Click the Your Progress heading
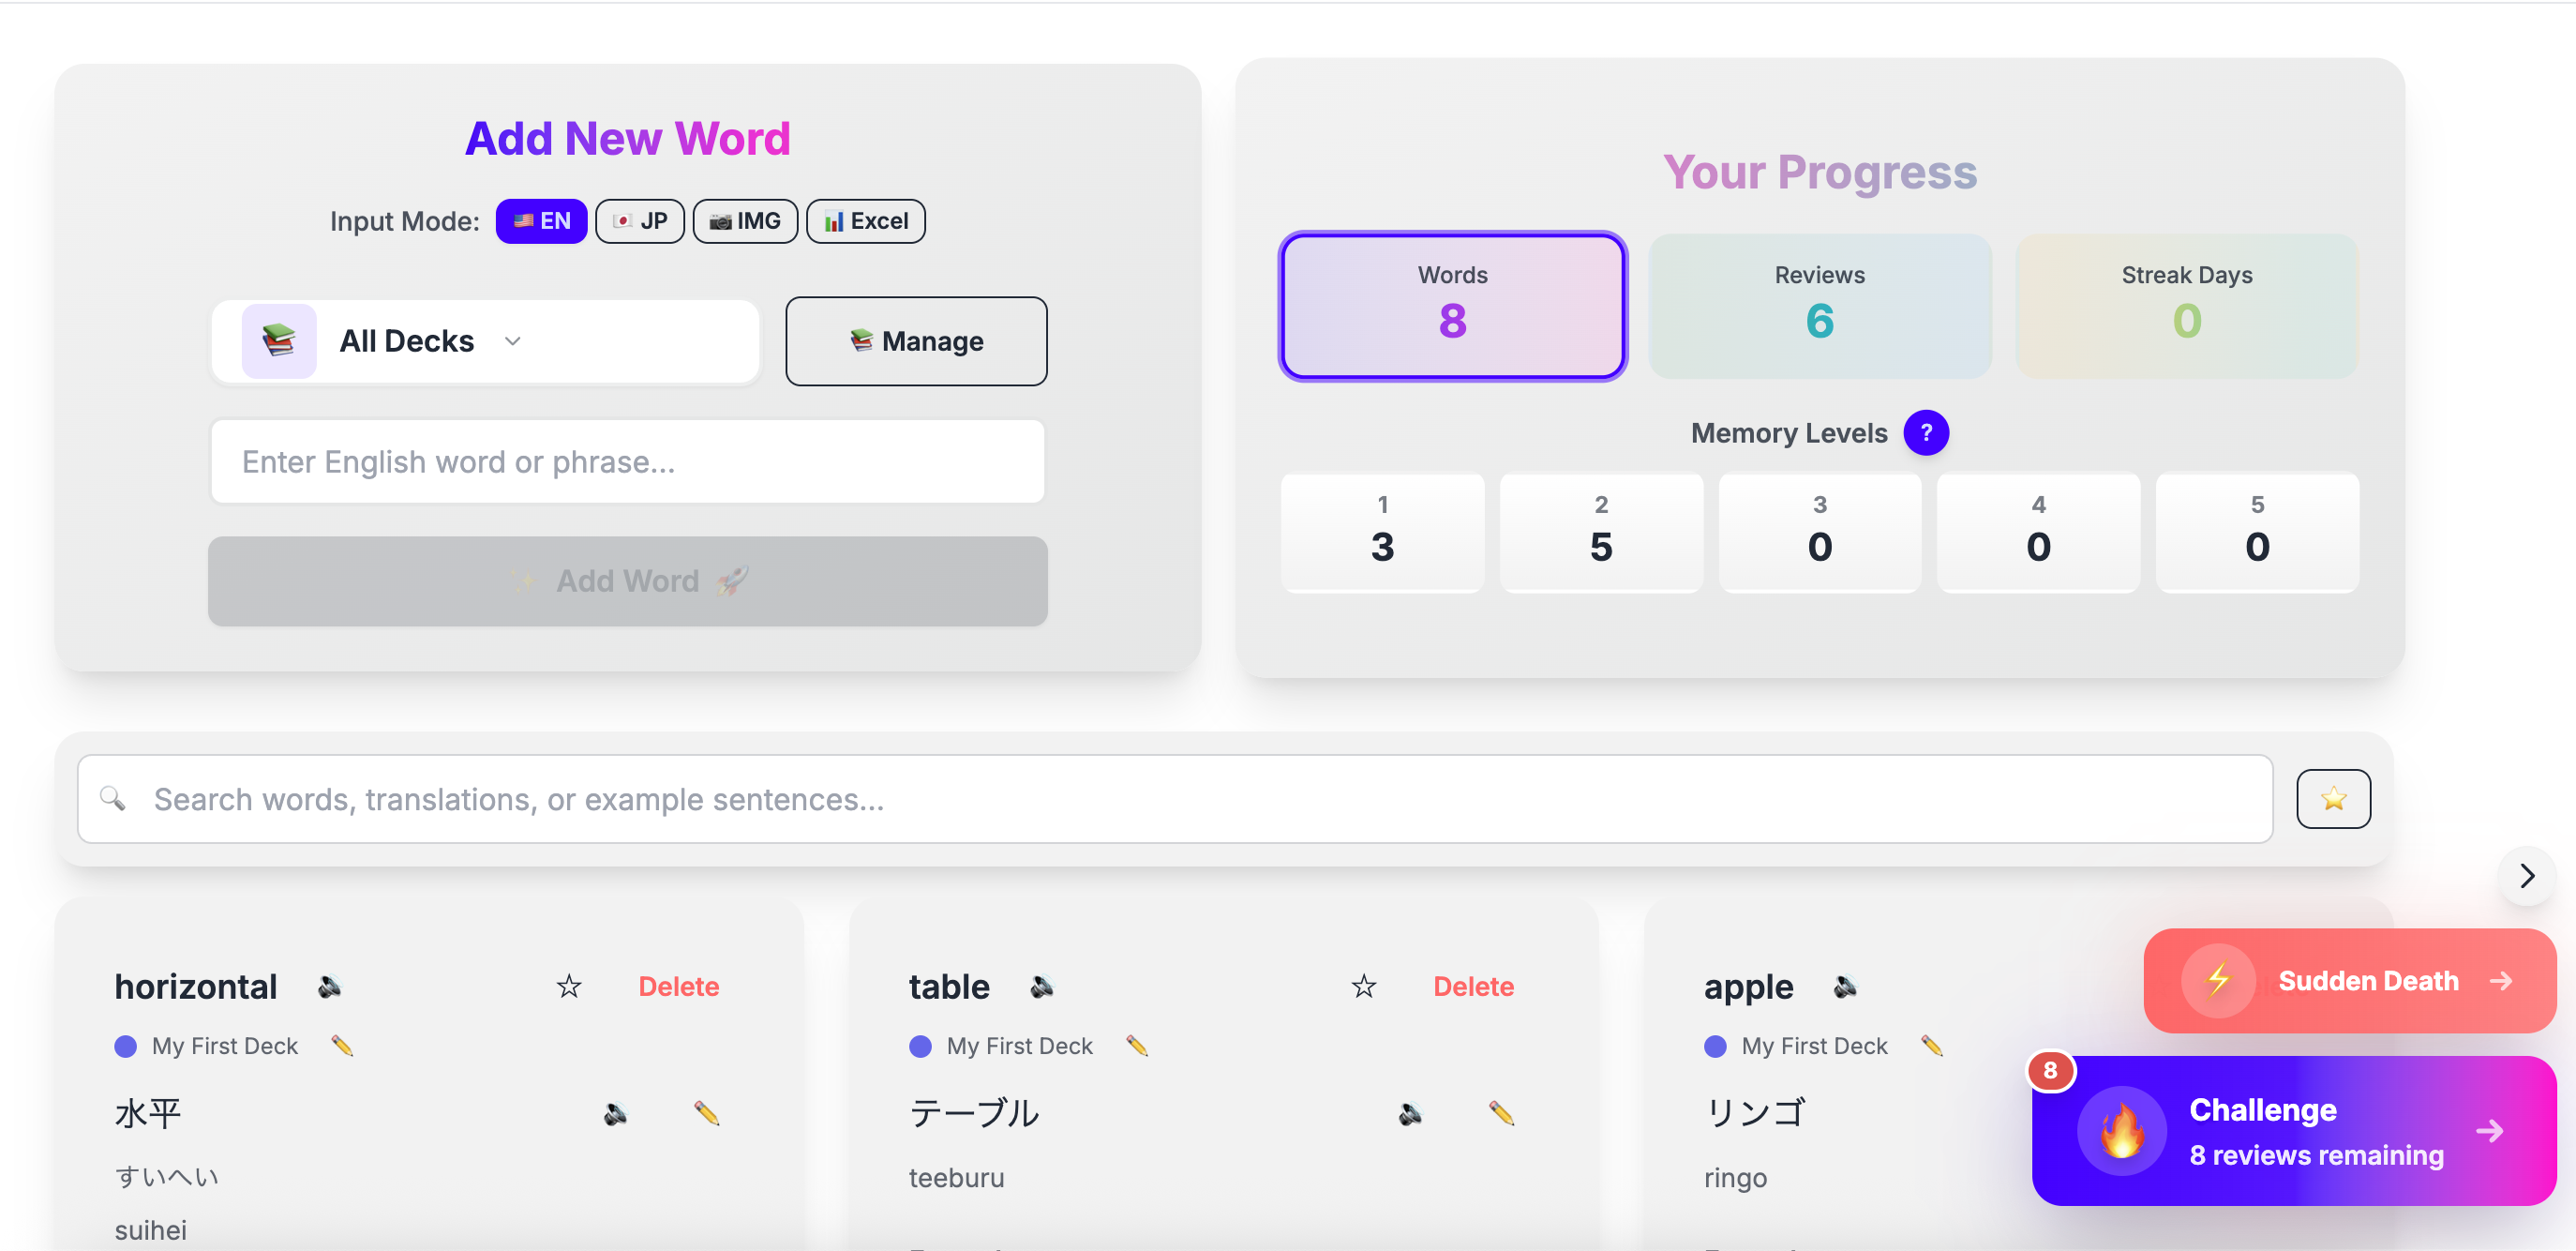The height and width of the screenshot is (1251, 2576). click(1820, 172)
